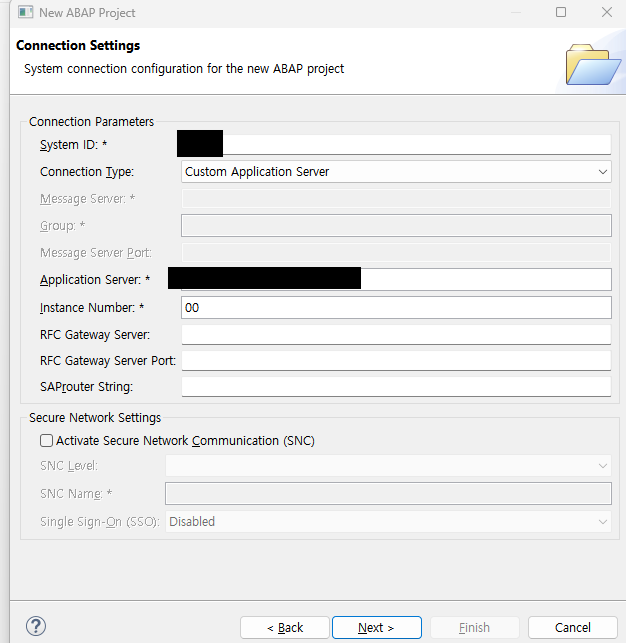Focus the SAProuter String field
Screen dimensions: 626x643
(x=396, y=386)
